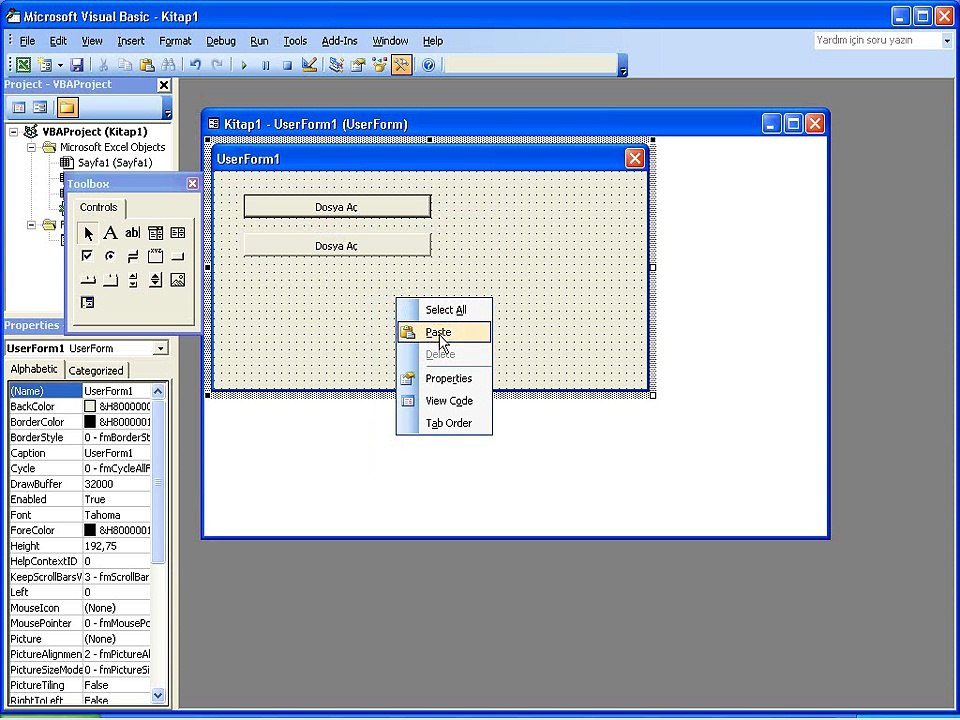Collapse the VBAProject (Kitap1) tree node

(x=14, y=132)
